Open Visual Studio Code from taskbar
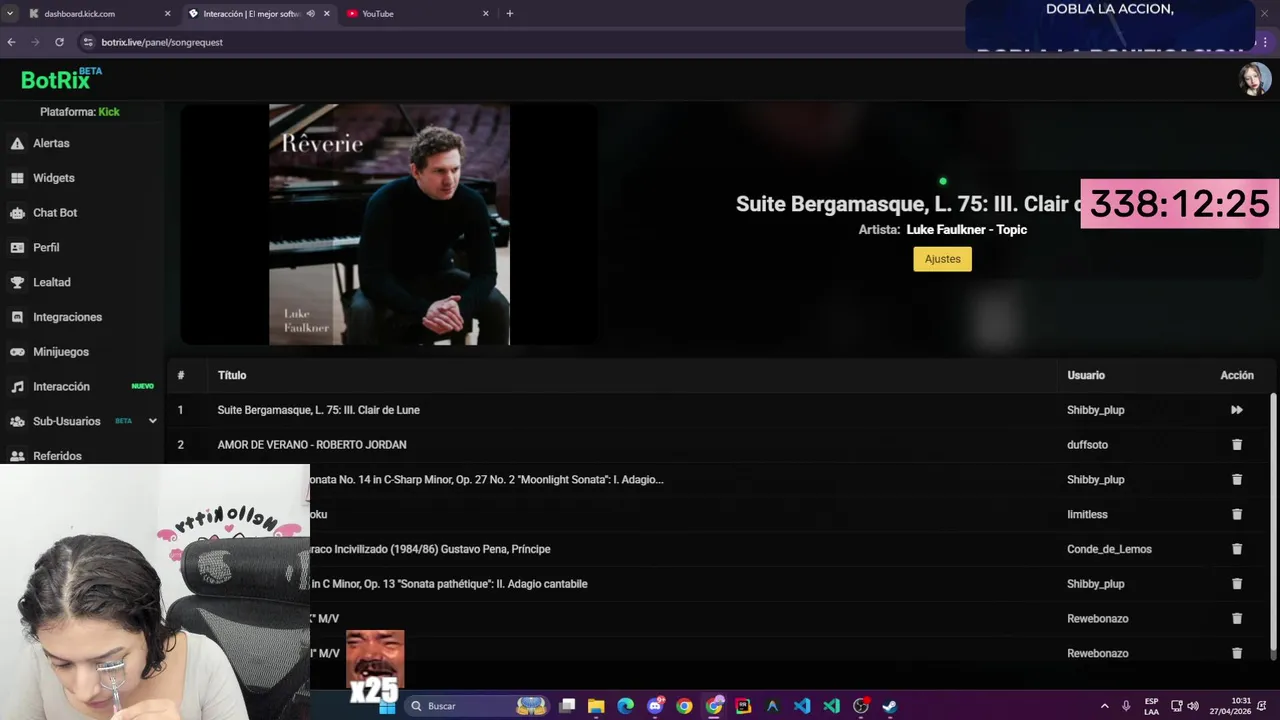The width and height of the screenshot is (1280, 720). coord(802,706)
